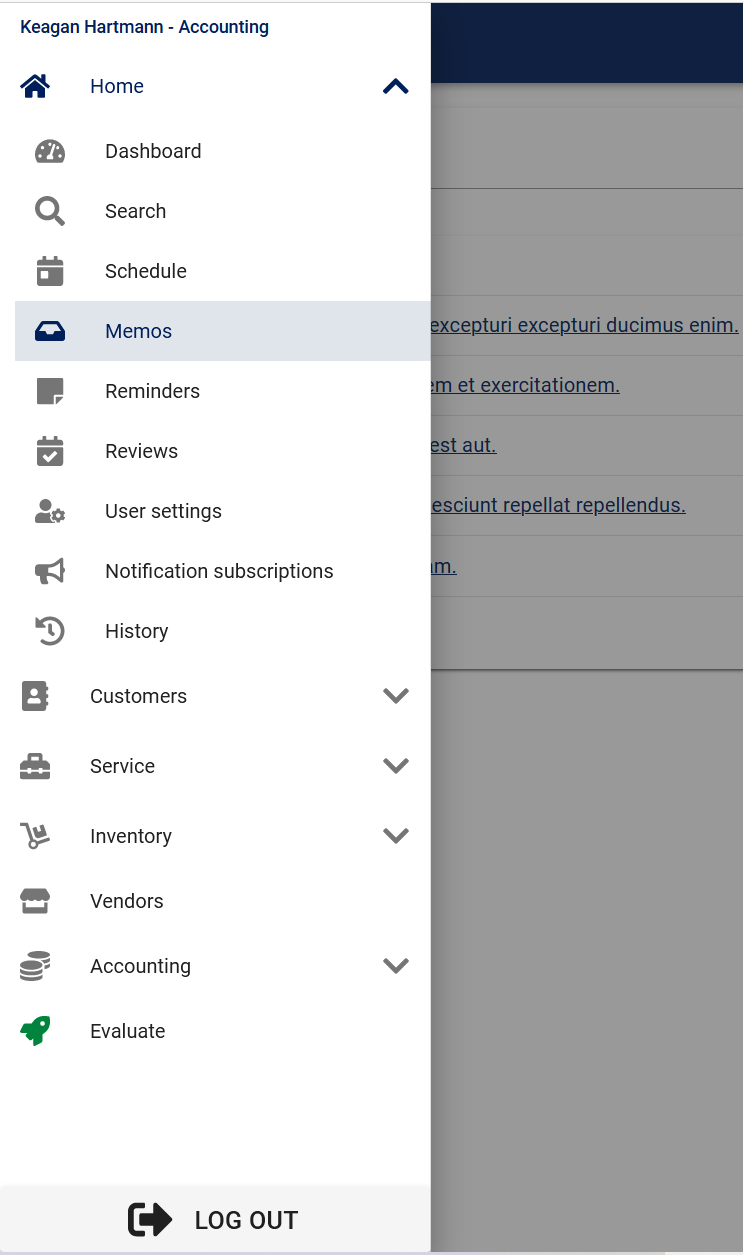Click the Reminders sticky note icon

[x=50, y=391]
